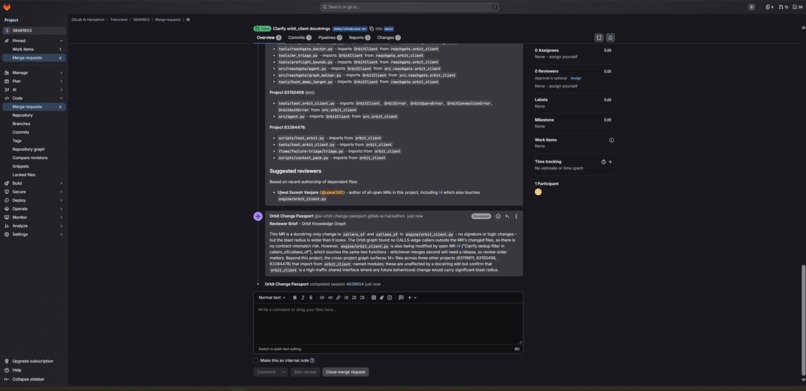Insert collapsible section in comment editor
The image size is (806, 391).
390,297
